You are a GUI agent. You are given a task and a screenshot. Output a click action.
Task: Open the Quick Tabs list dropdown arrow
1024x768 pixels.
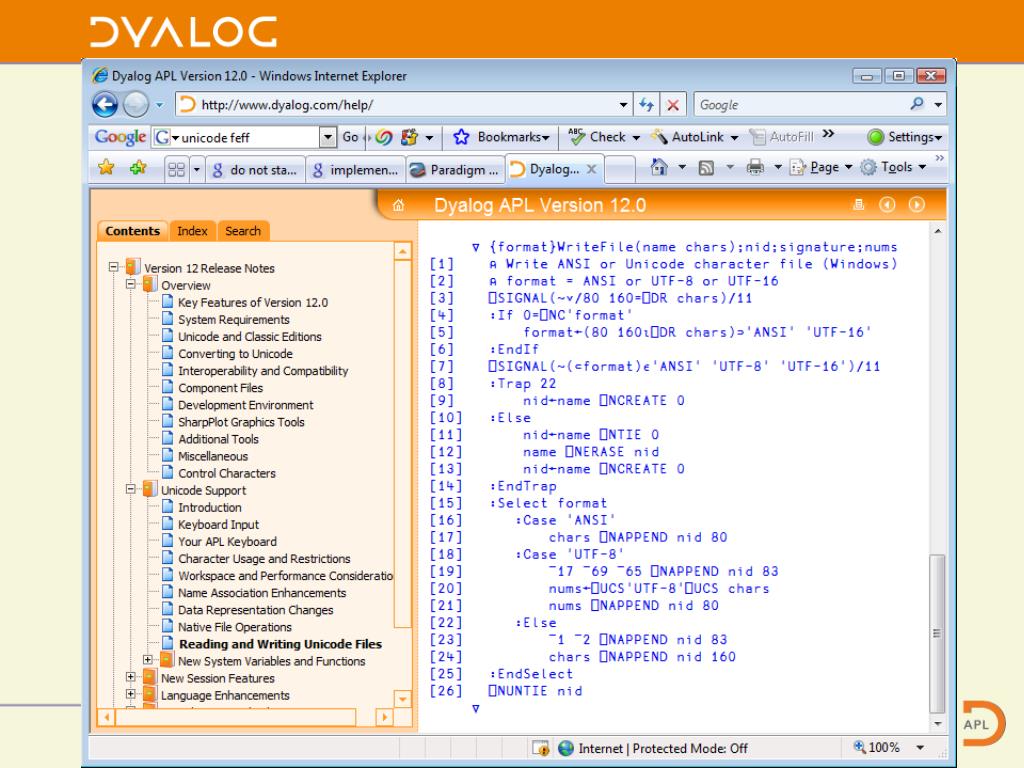click(196, 170)
